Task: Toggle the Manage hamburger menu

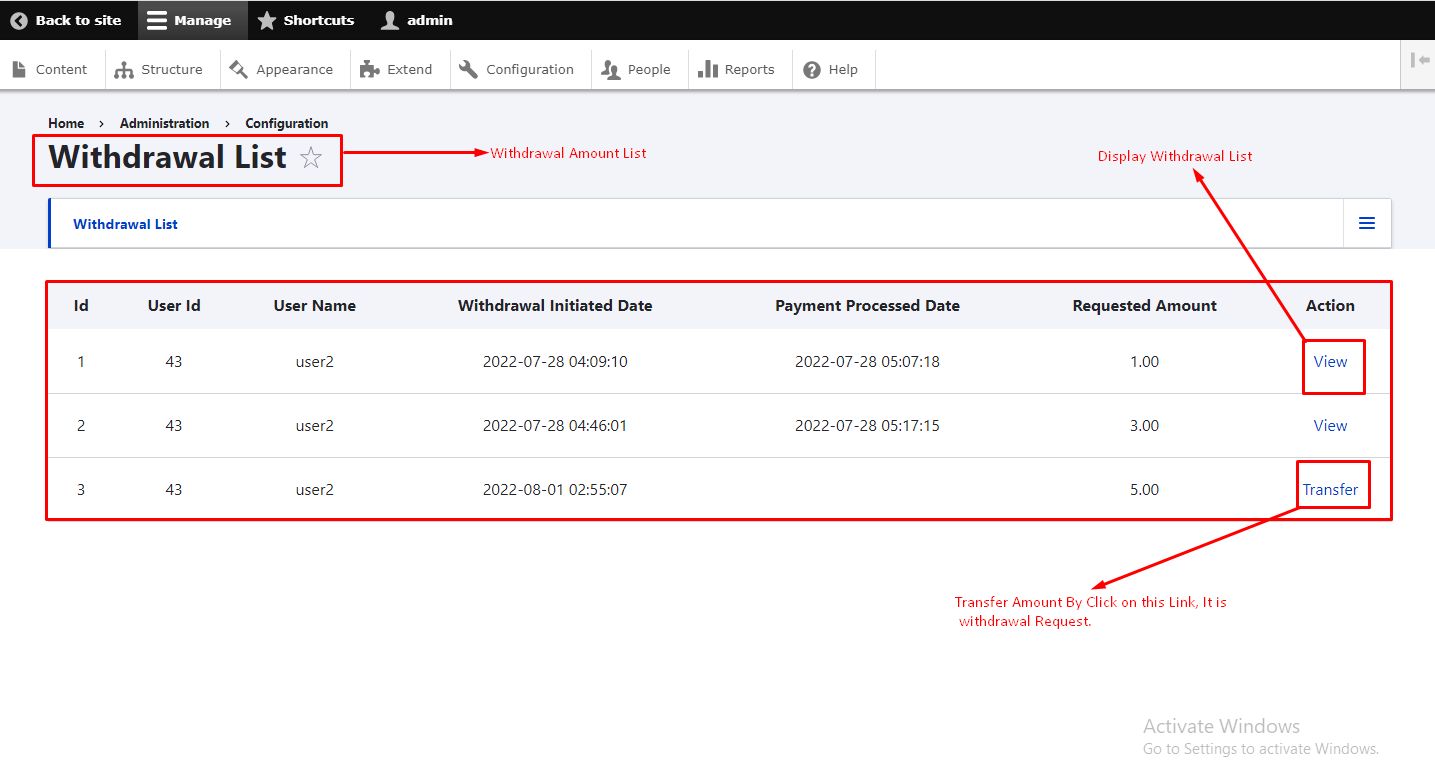Action: [x=157, y=20]
